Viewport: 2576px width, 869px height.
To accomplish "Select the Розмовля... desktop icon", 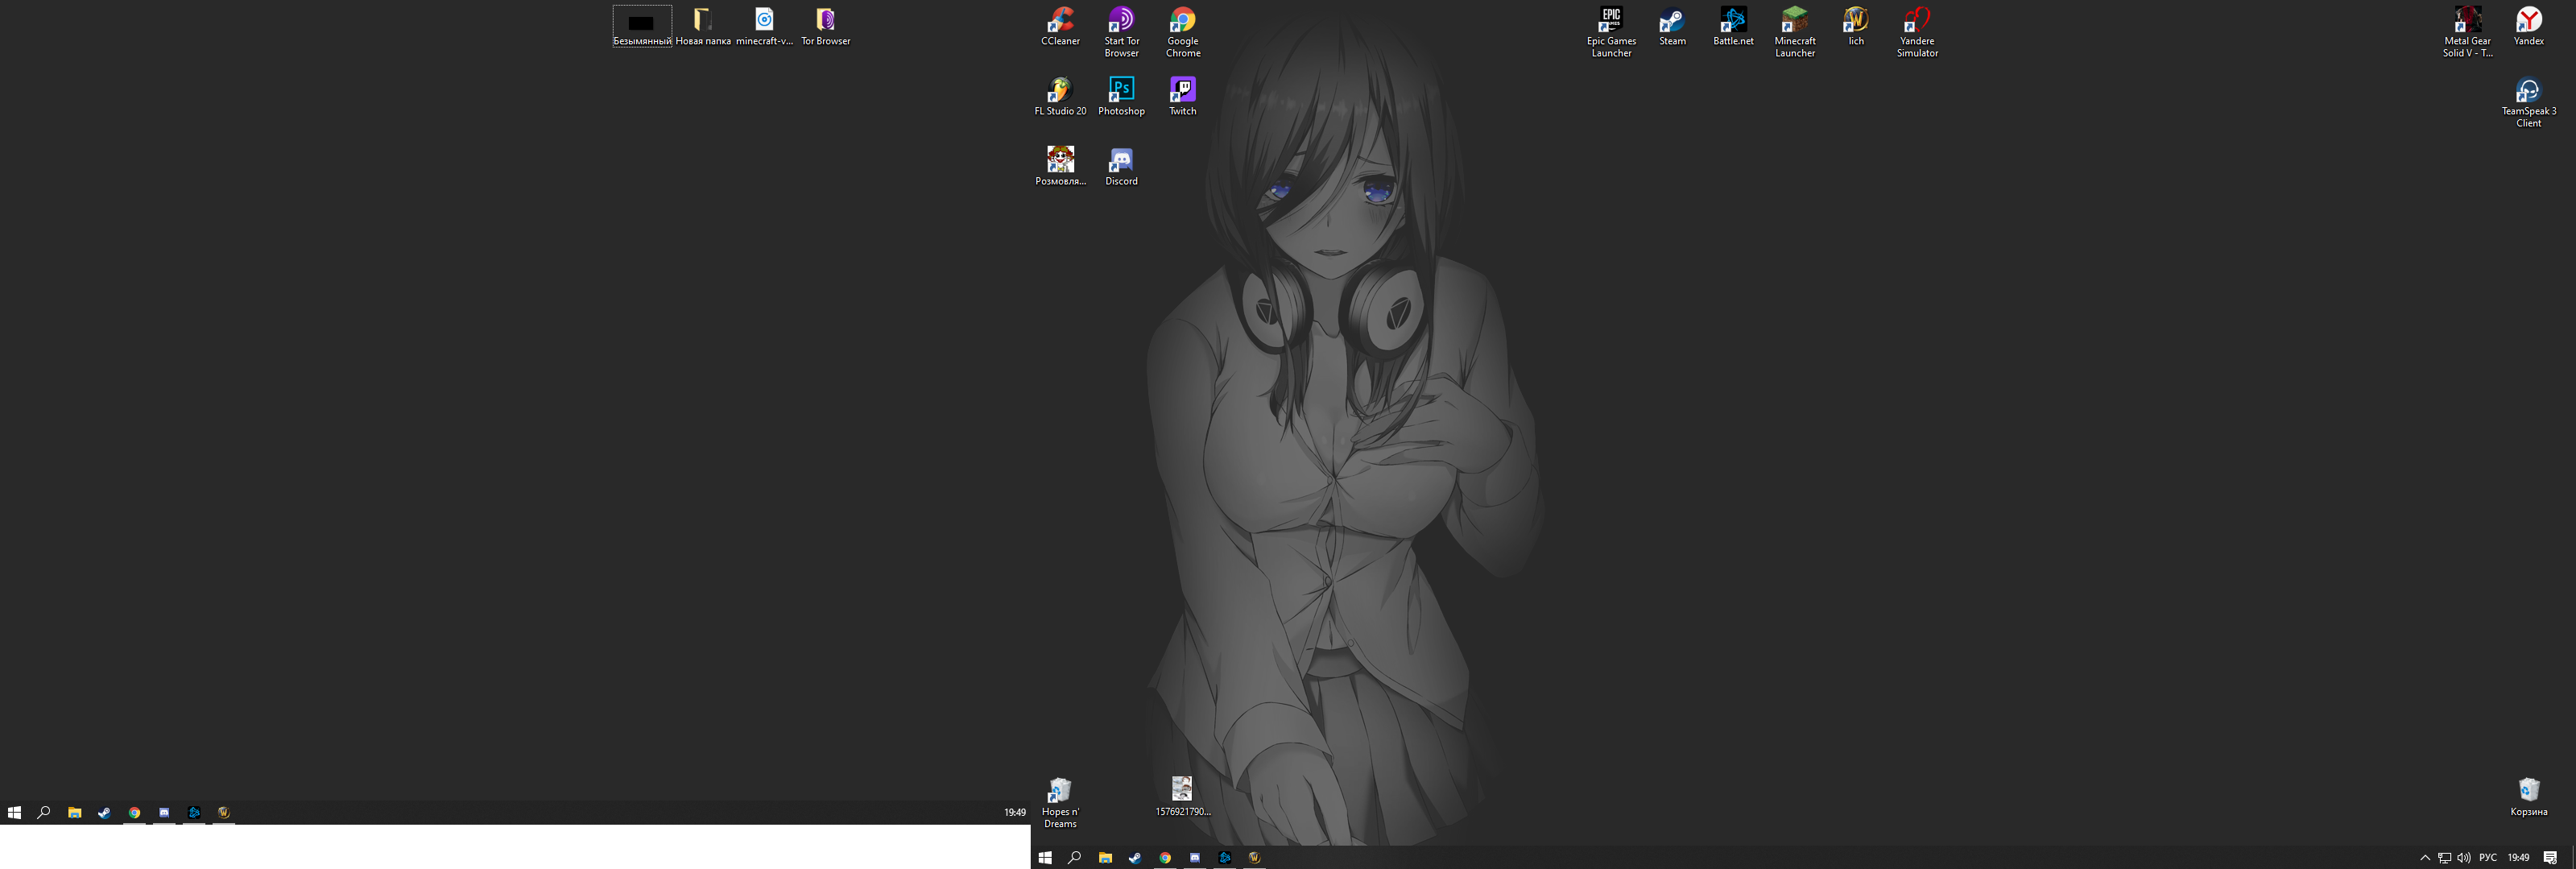I will click(1060, 166).
